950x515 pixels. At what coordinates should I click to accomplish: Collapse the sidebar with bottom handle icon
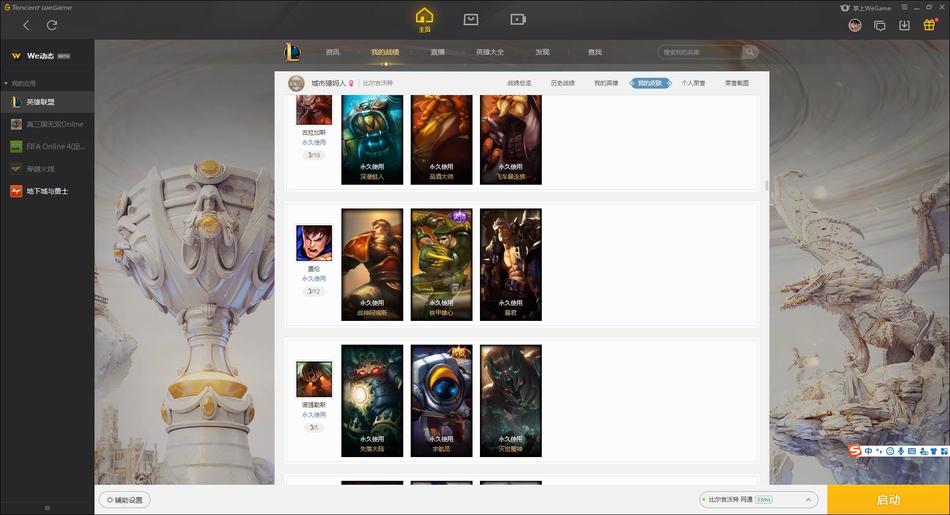click(47, 508)
